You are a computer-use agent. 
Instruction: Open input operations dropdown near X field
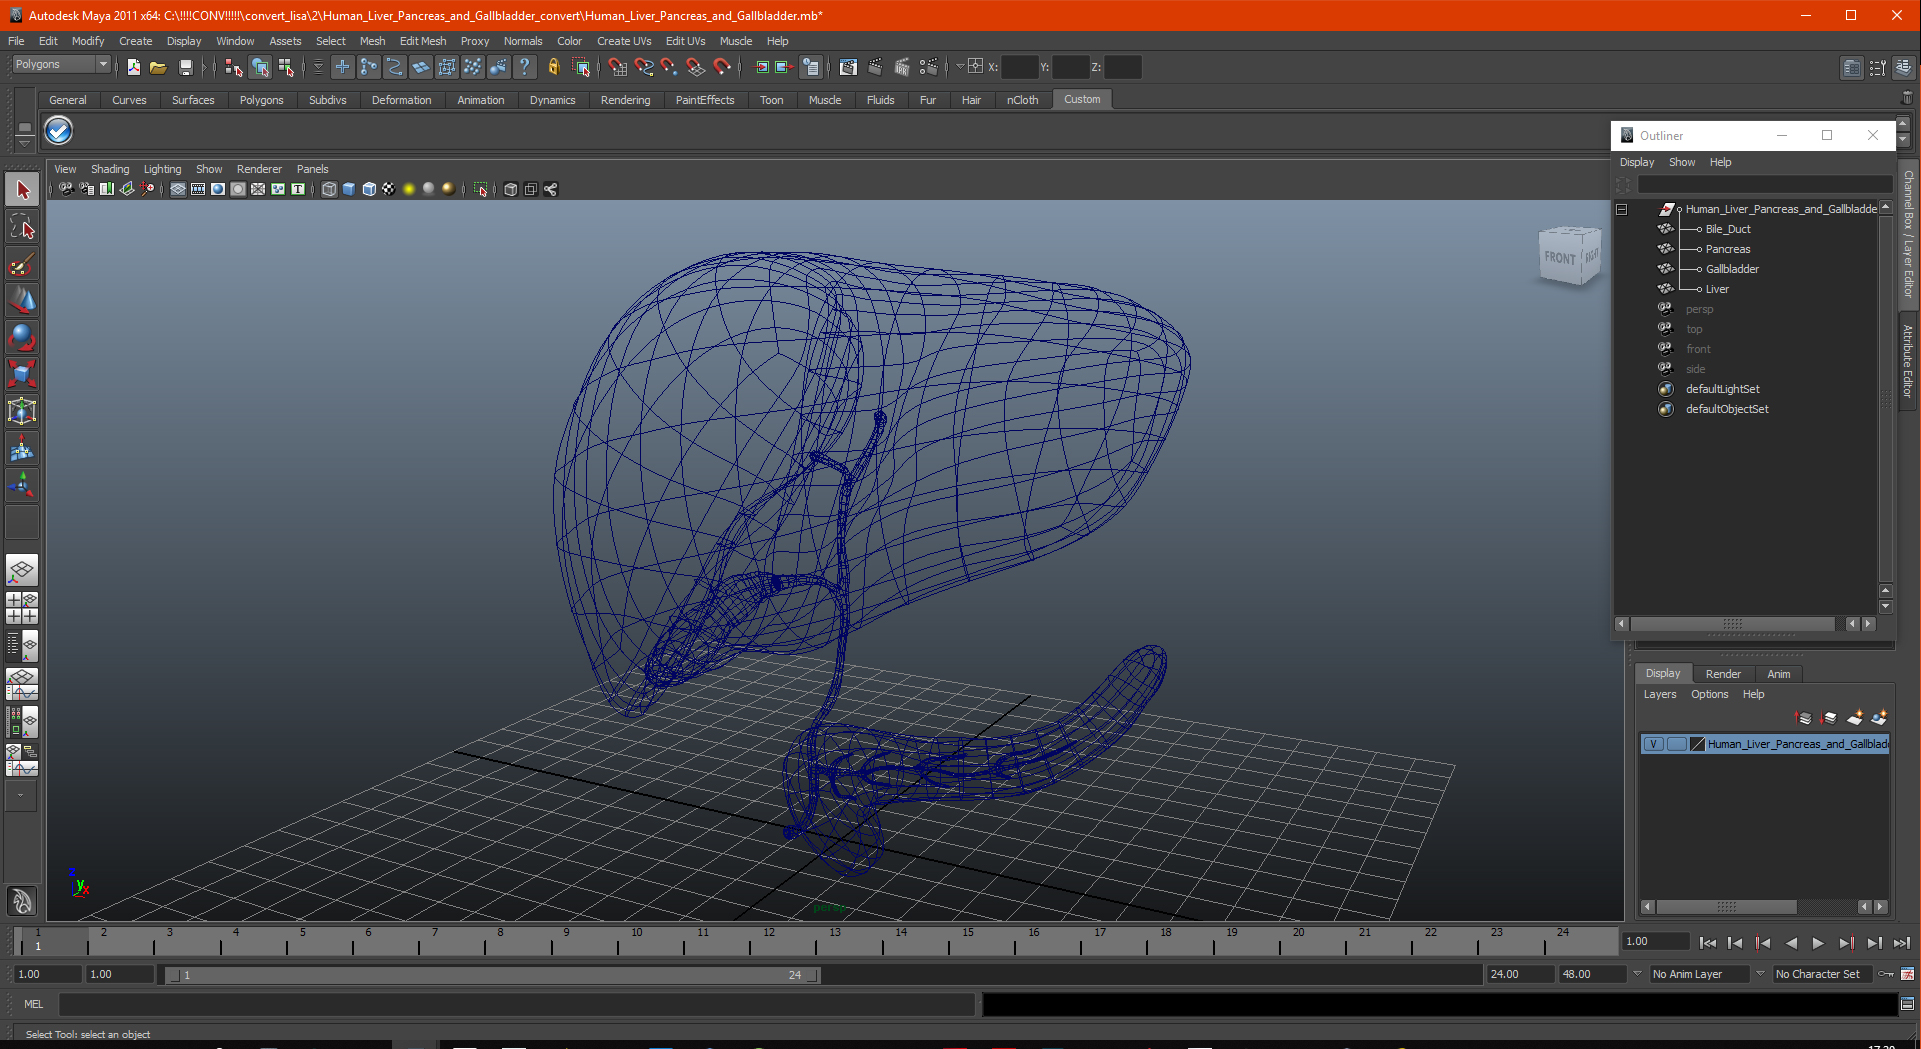[x=960, y=67]
